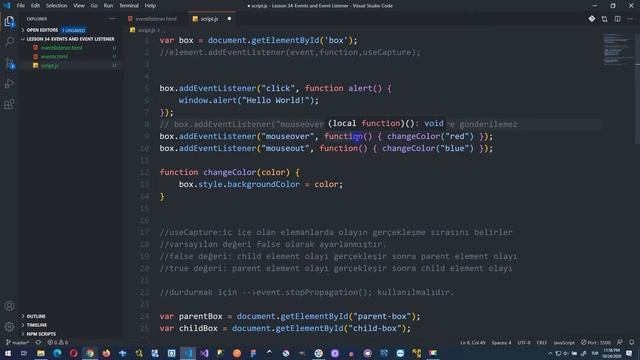Open Visual Studio purple icon in taskbar

[x=204, y=353]
